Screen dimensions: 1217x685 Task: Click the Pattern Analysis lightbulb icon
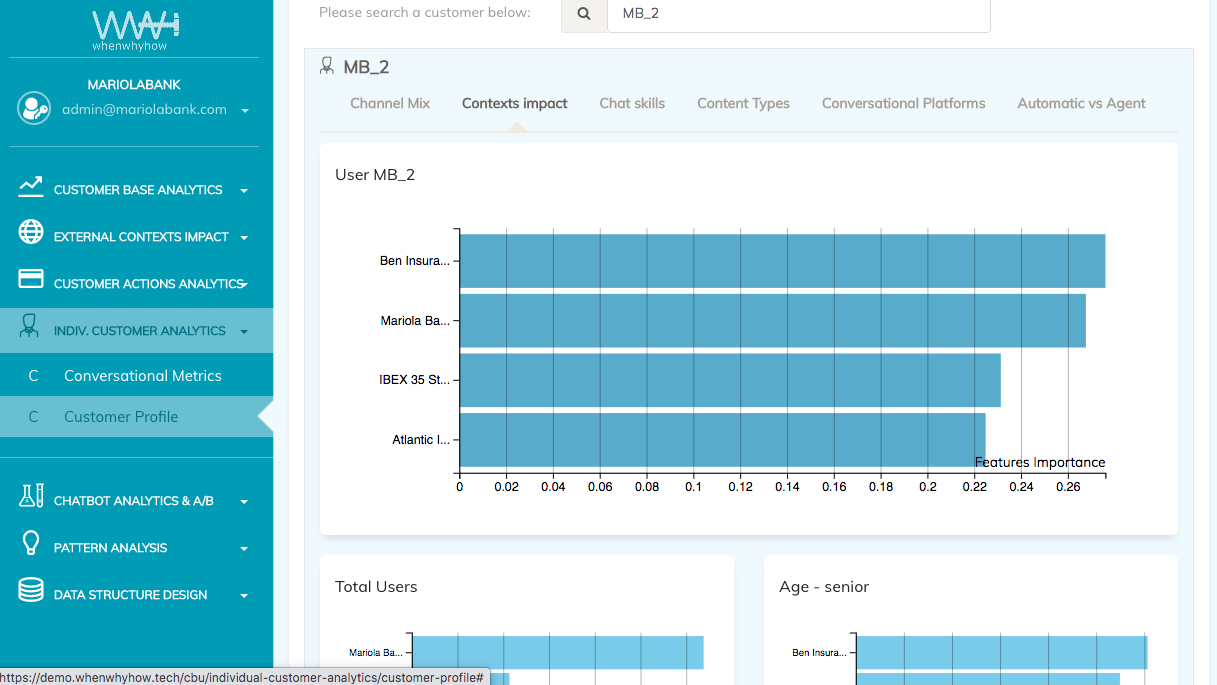point(31,543)
